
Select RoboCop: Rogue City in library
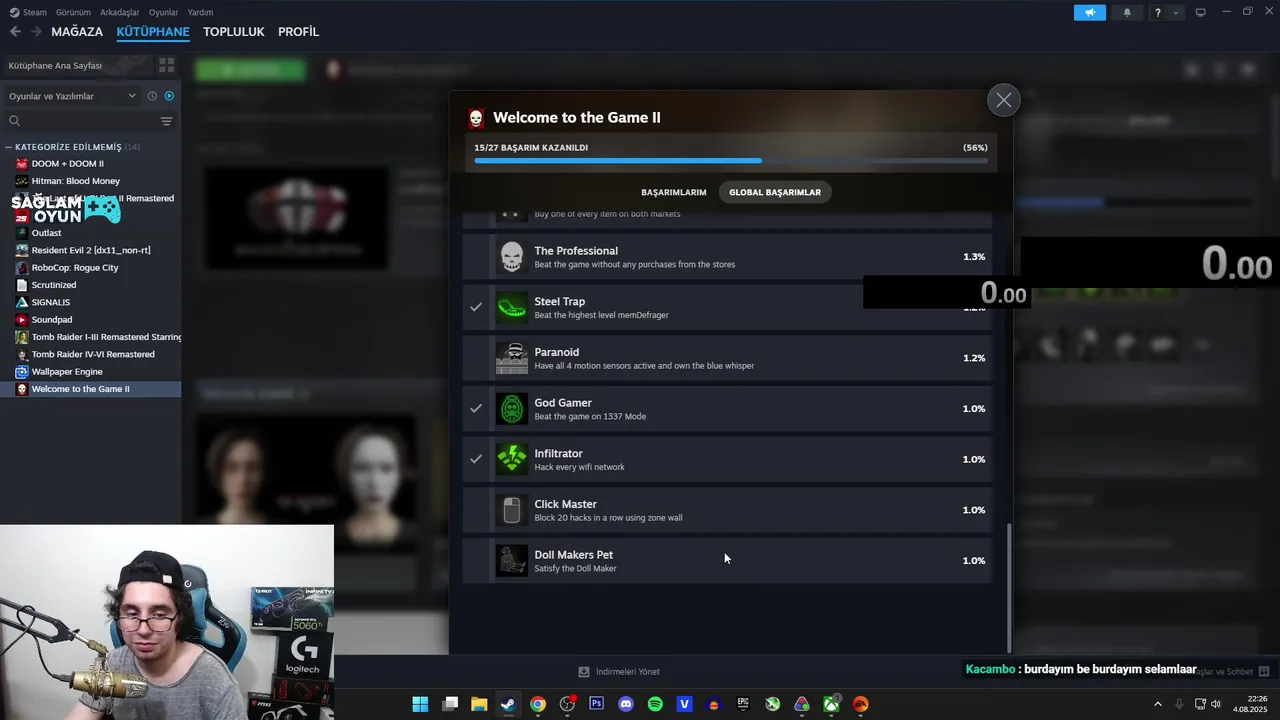[x=75, y=268]
